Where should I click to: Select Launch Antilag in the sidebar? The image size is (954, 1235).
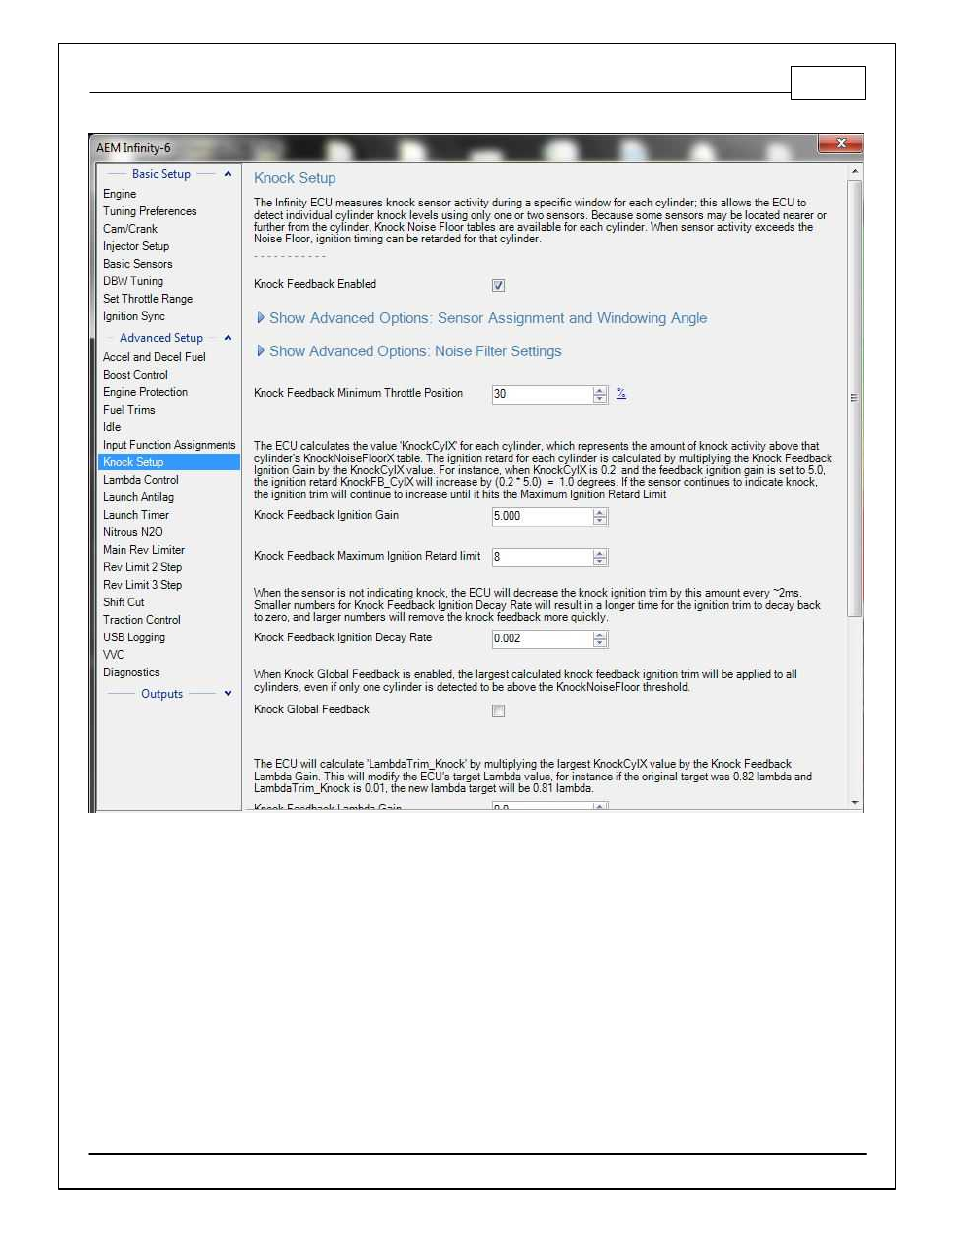click(138, 497)
